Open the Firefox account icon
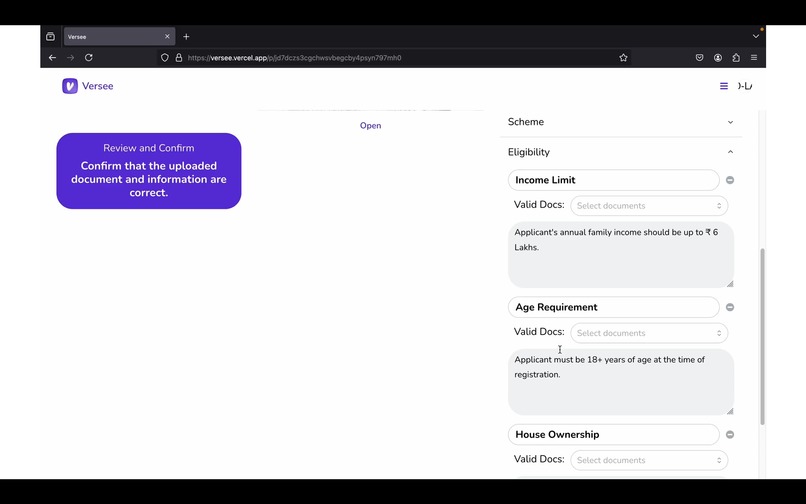This screenshot has width=806, height=504. pos(718,58)
